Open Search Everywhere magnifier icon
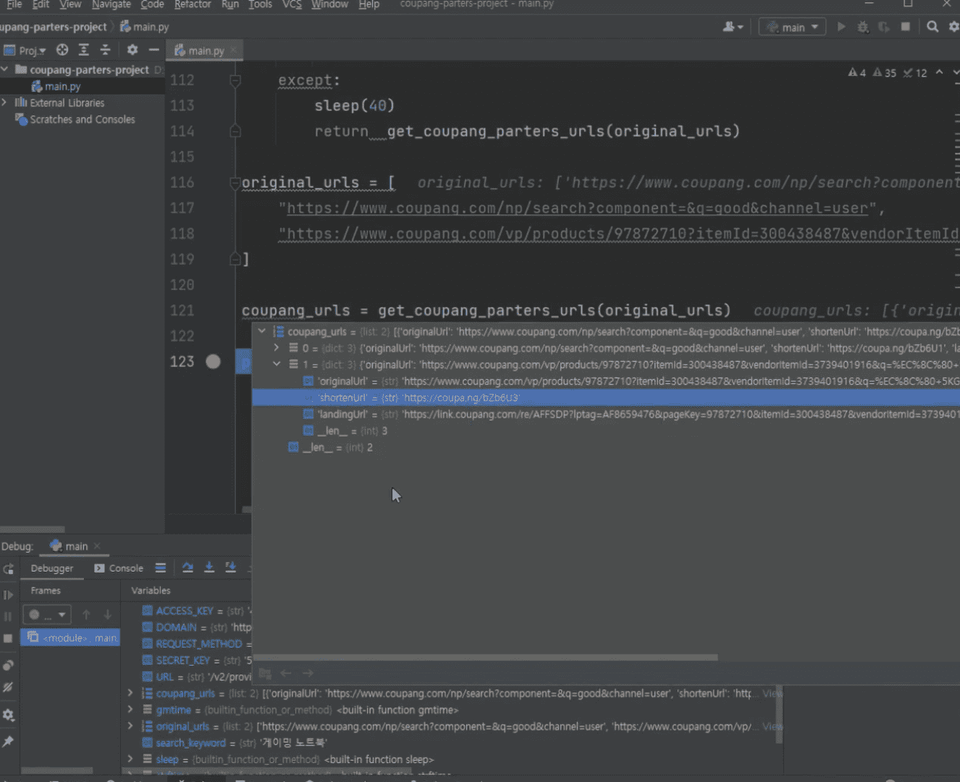 coord(932,27)
